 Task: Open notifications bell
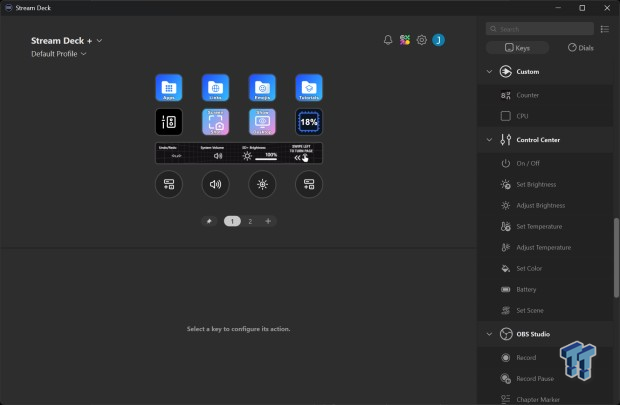click(x=388, y=40)
